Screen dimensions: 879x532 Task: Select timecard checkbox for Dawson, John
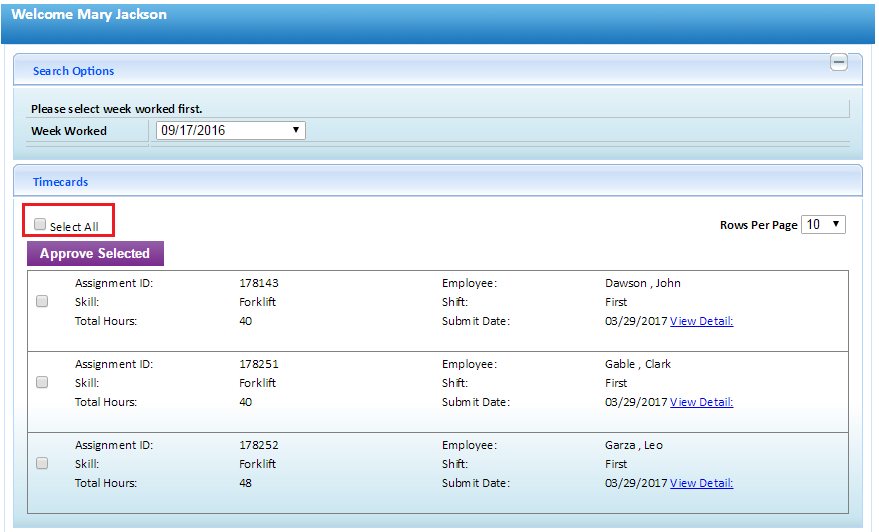[42, 301]
